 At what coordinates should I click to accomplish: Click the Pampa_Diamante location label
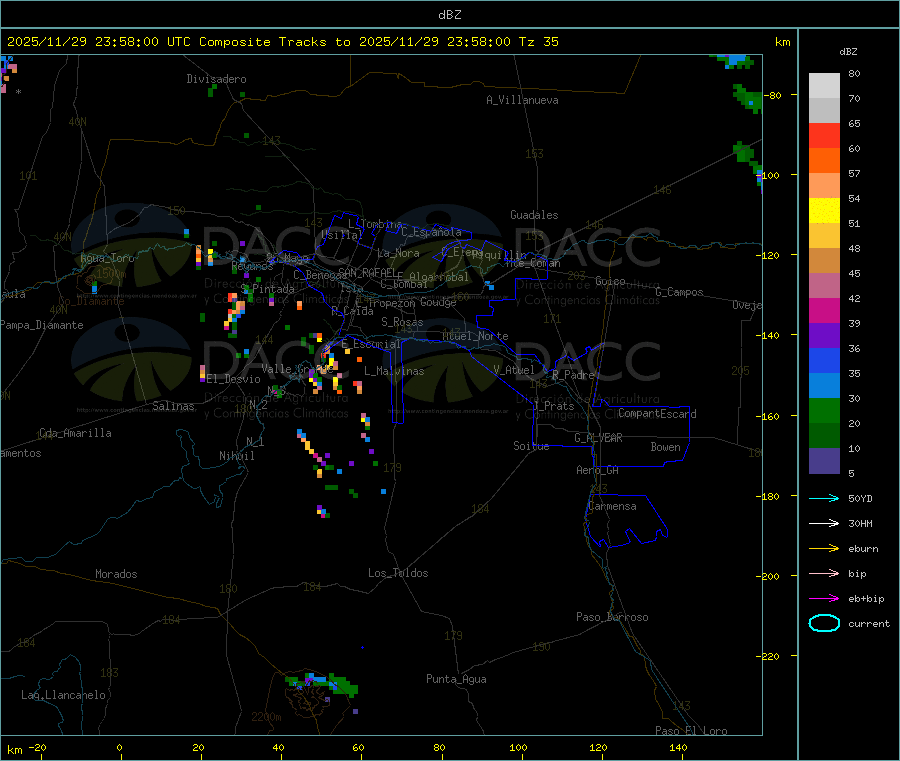(x=42, y=325)
